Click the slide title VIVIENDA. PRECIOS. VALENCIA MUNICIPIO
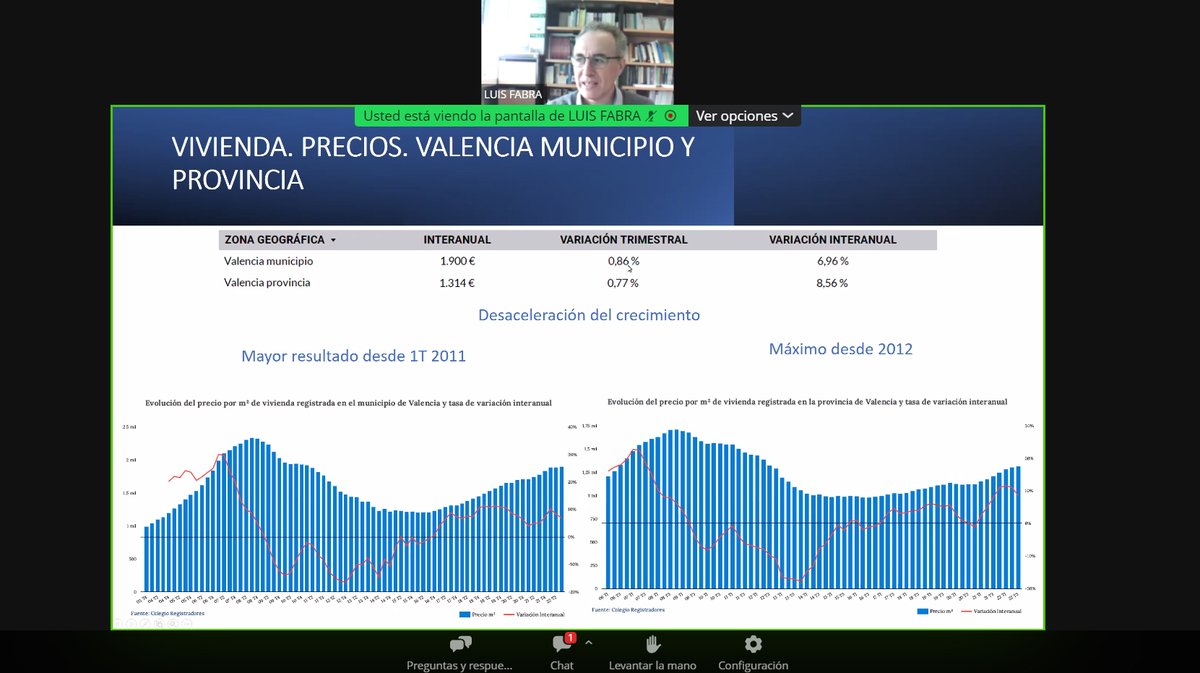The width and height of the screenshot is (1200, 673). [x=433, y=163]
